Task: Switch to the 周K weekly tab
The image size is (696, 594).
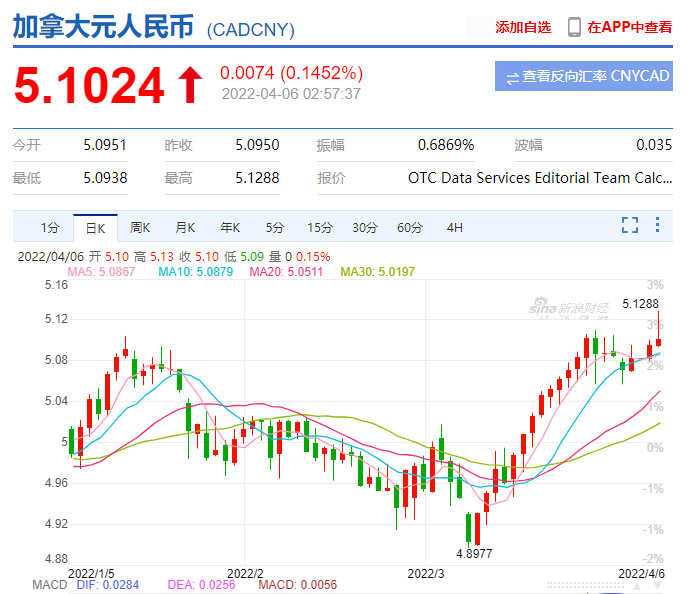Action: point(140,228)
